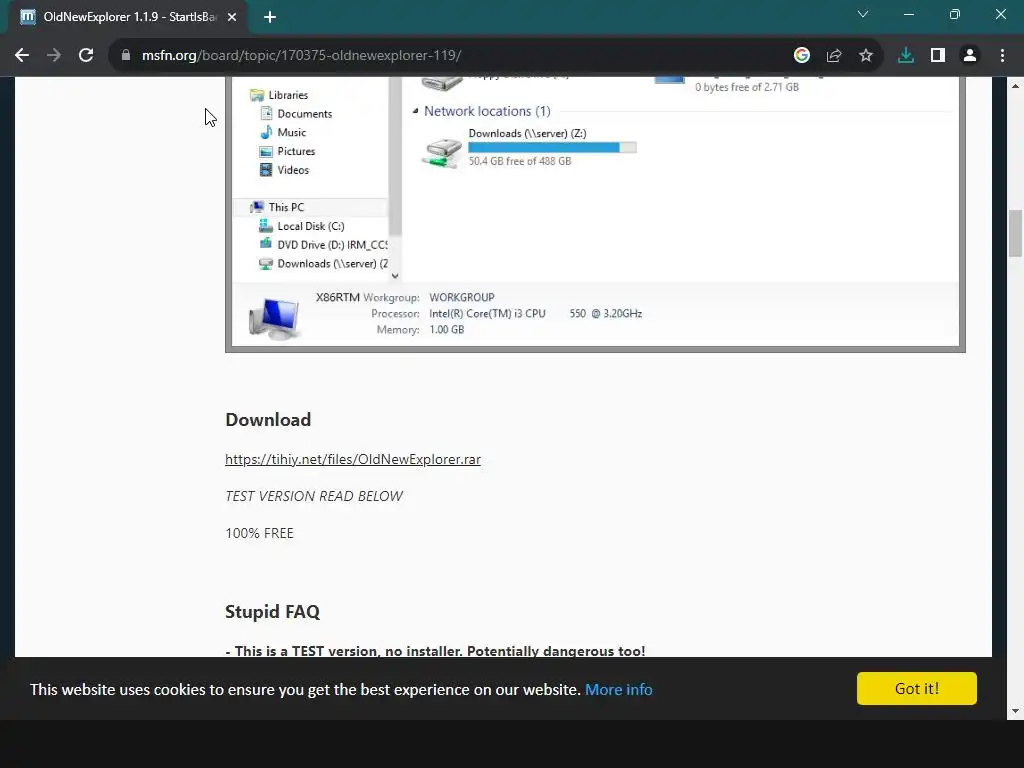Open Google search icon in address bar
The width and height of the screenshot is (1024, 768).
(802, 56)
